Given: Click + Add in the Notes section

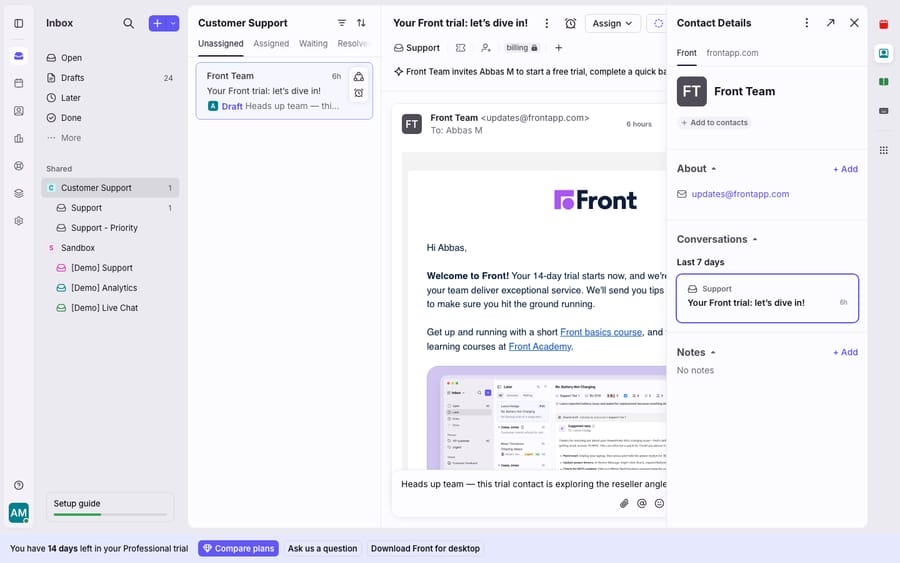Looking at the screenshot, I should [845, 352].
